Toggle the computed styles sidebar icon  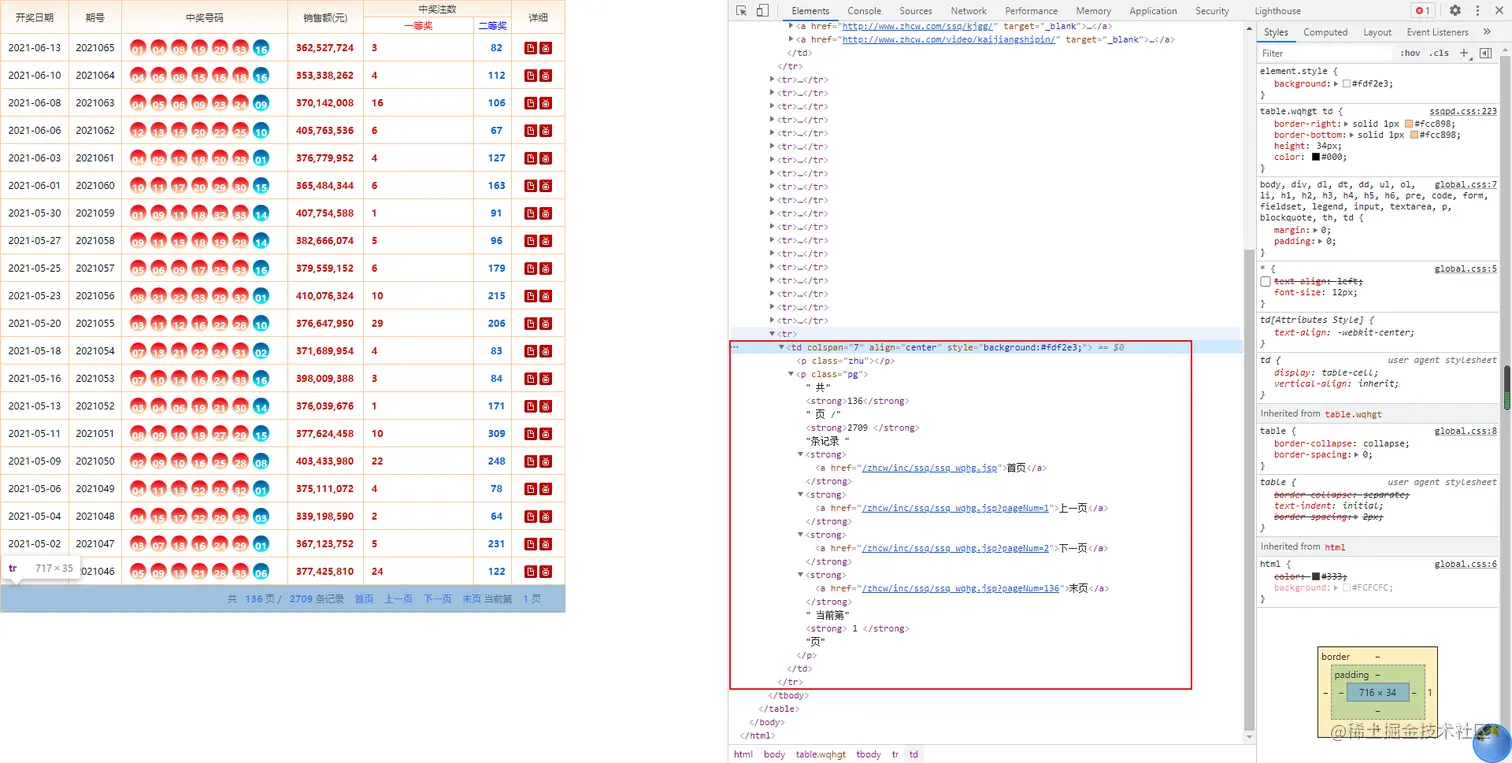(x=1485, y=53)
